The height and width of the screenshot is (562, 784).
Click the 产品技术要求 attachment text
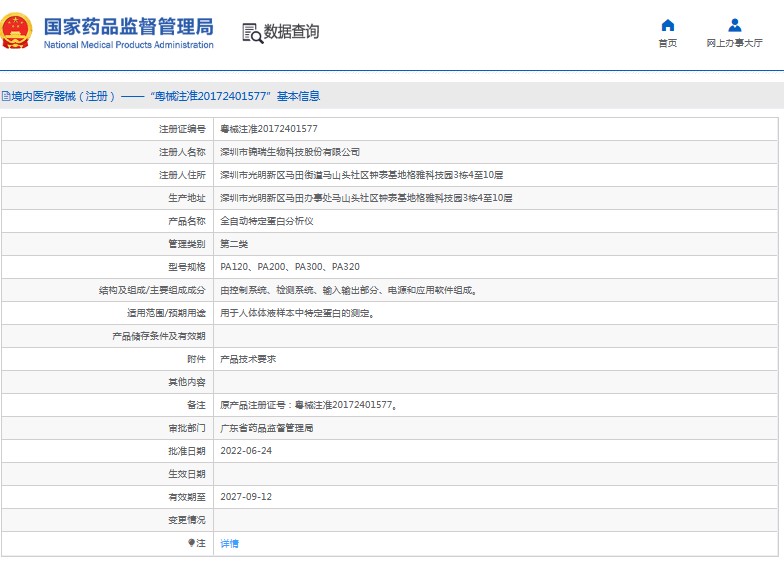coord(248,359)
